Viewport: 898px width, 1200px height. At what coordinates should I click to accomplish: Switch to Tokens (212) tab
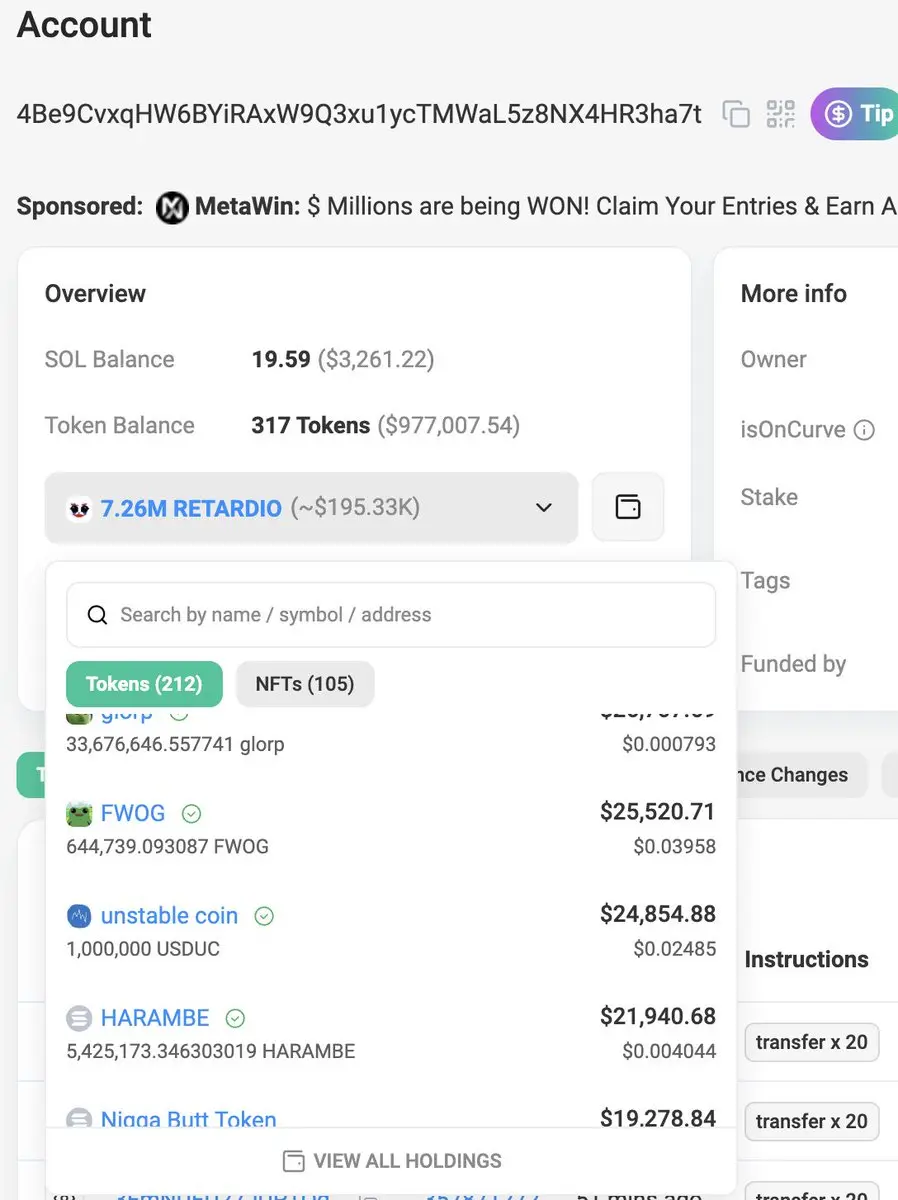(144, 684)
